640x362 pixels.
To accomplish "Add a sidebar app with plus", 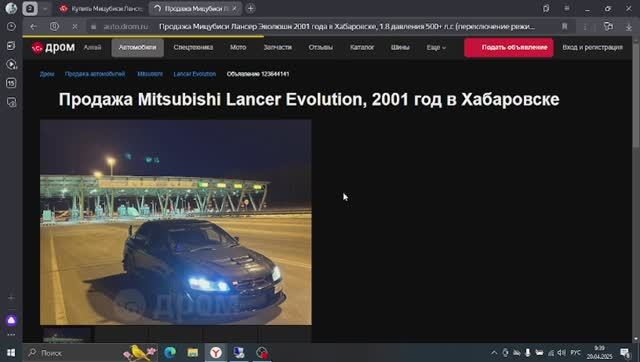I will tap(11, 298).
